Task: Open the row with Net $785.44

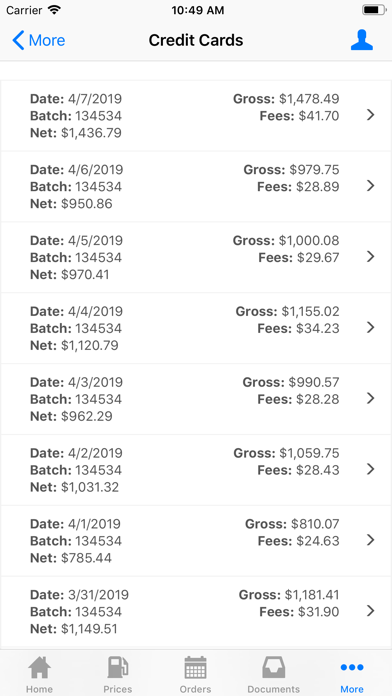Action: pyautogui.click(x=196, y=541)
